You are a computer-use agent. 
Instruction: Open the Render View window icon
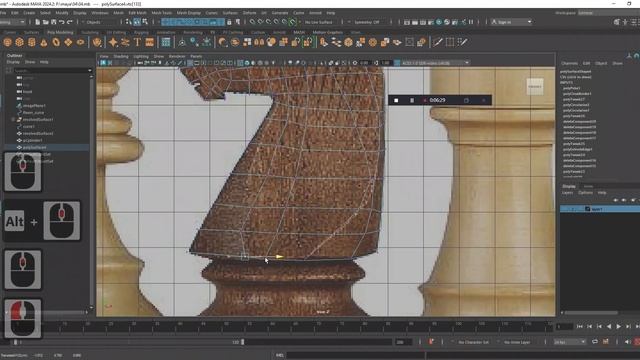(x=407, y=22)
